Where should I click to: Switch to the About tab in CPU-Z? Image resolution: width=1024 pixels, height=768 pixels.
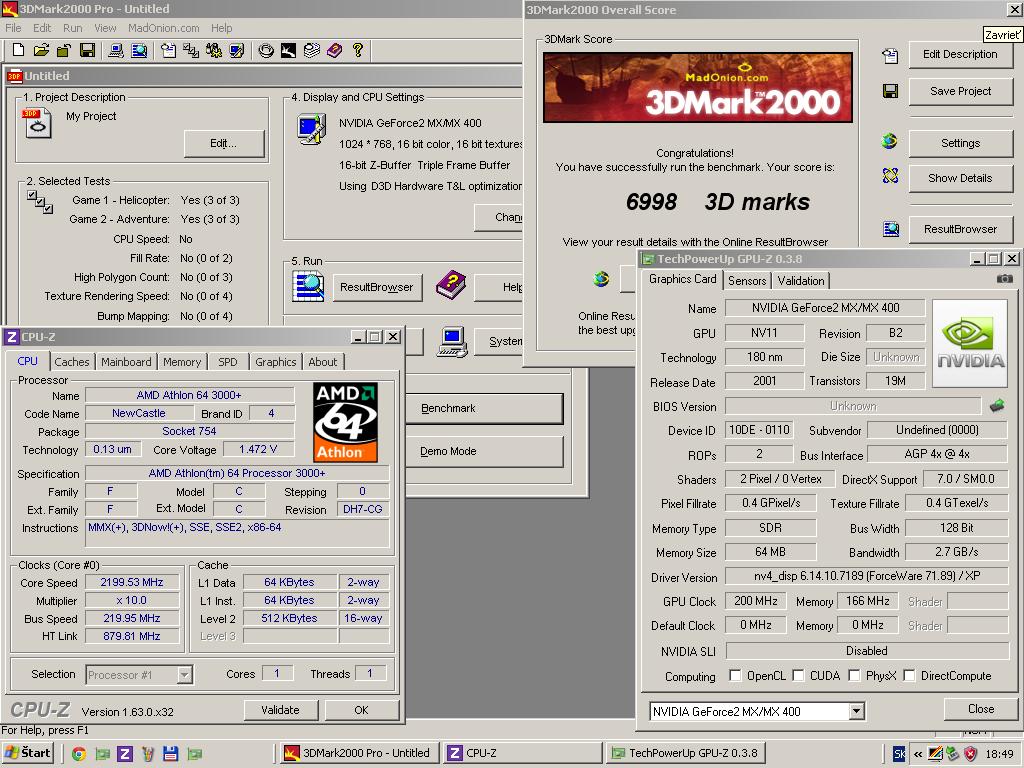click(x=323, y=362)
